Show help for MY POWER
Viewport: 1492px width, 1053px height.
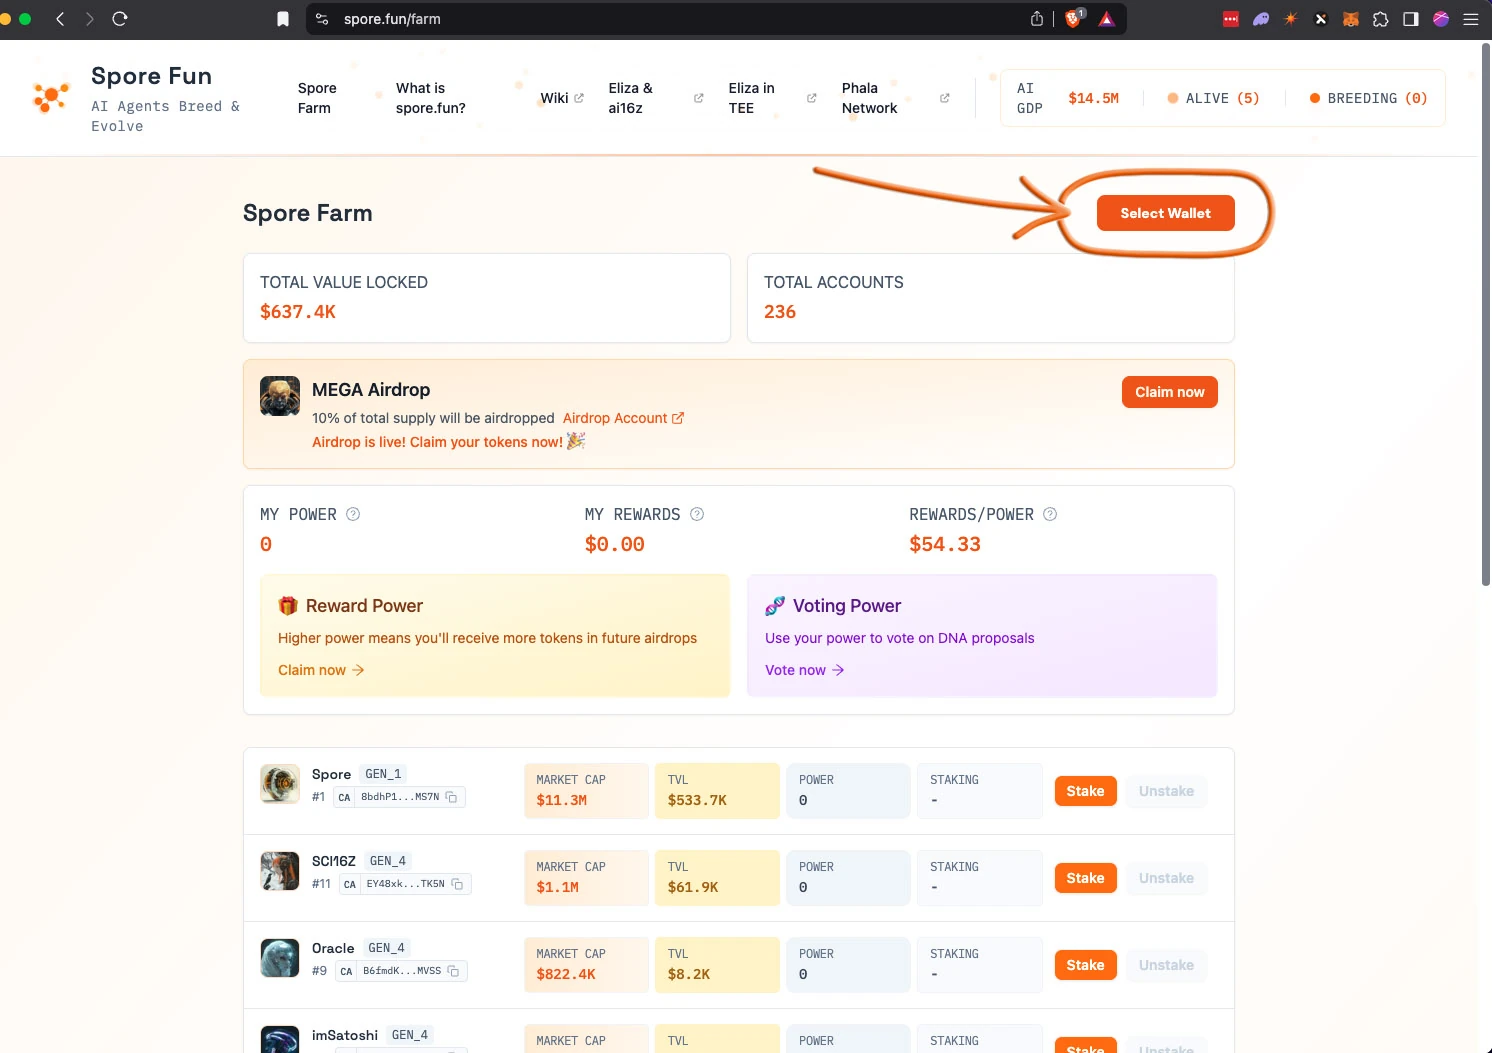(x=353, y=514)
